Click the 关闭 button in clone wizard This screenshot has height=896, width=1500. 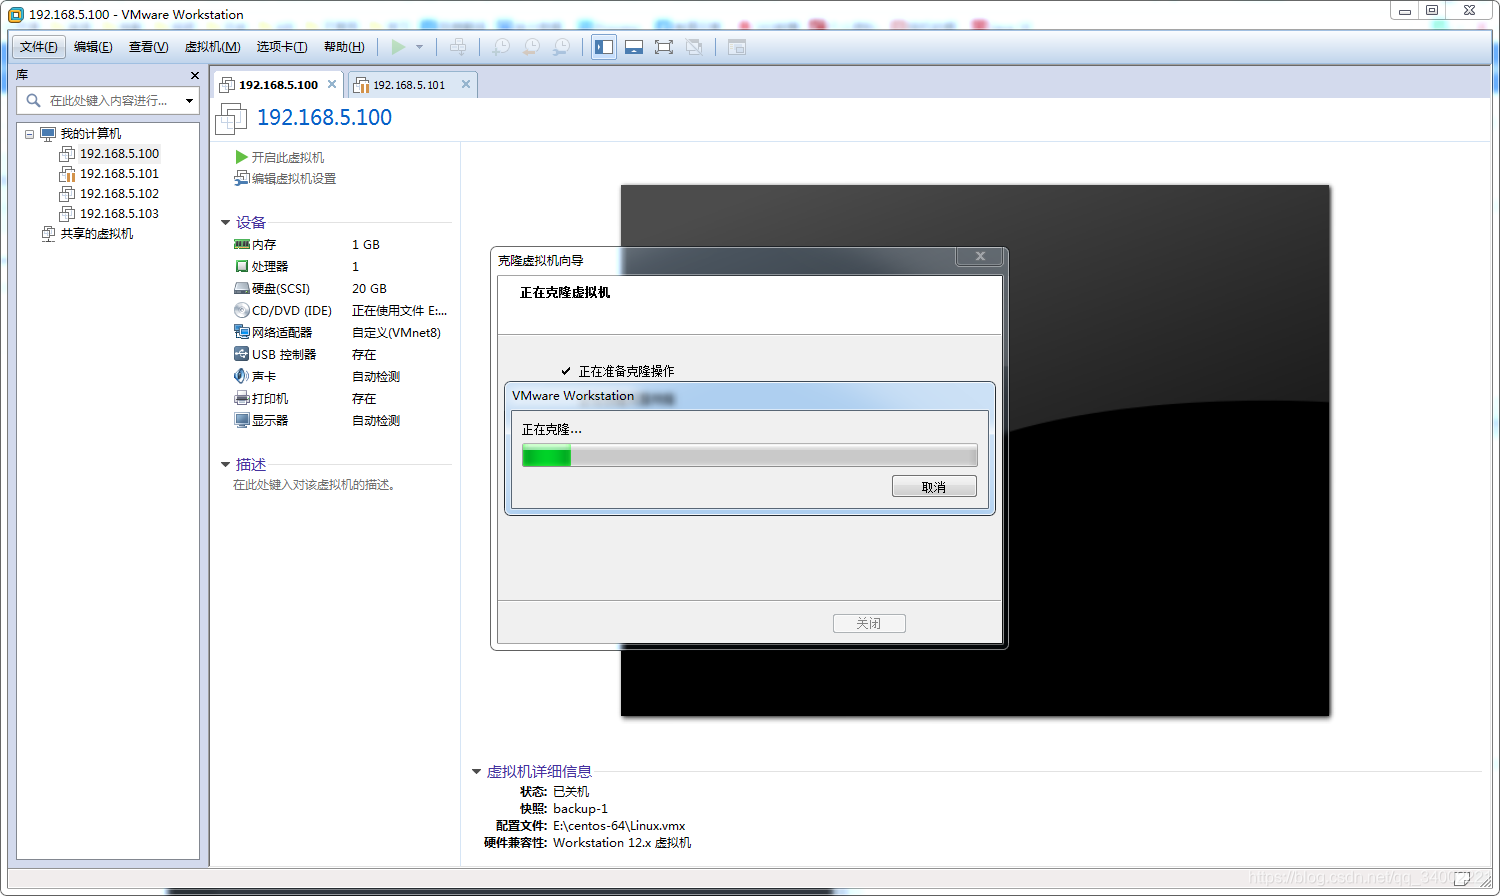coord(869,623)
